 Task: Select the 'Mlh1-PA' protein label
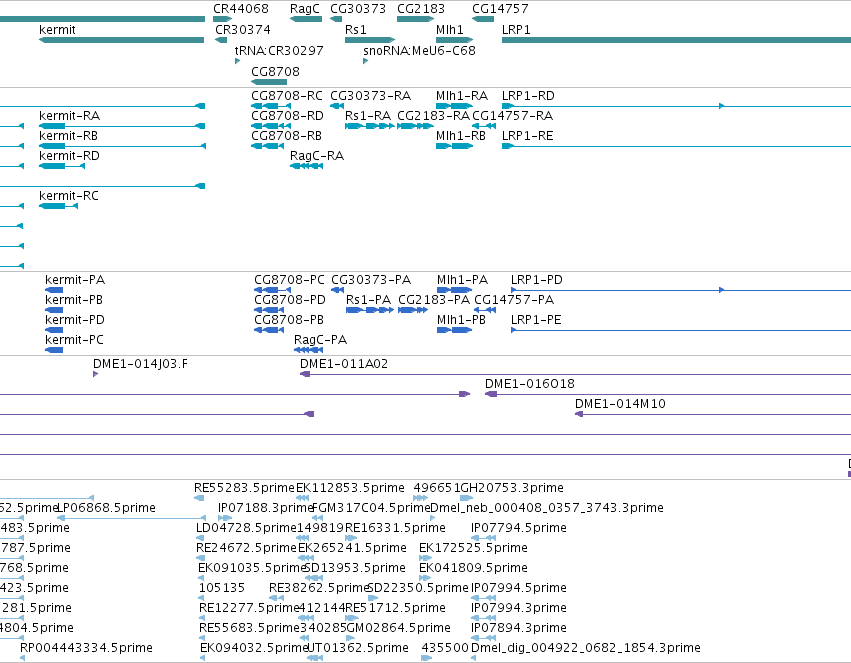pyautogui.click(x=462, y=280)
